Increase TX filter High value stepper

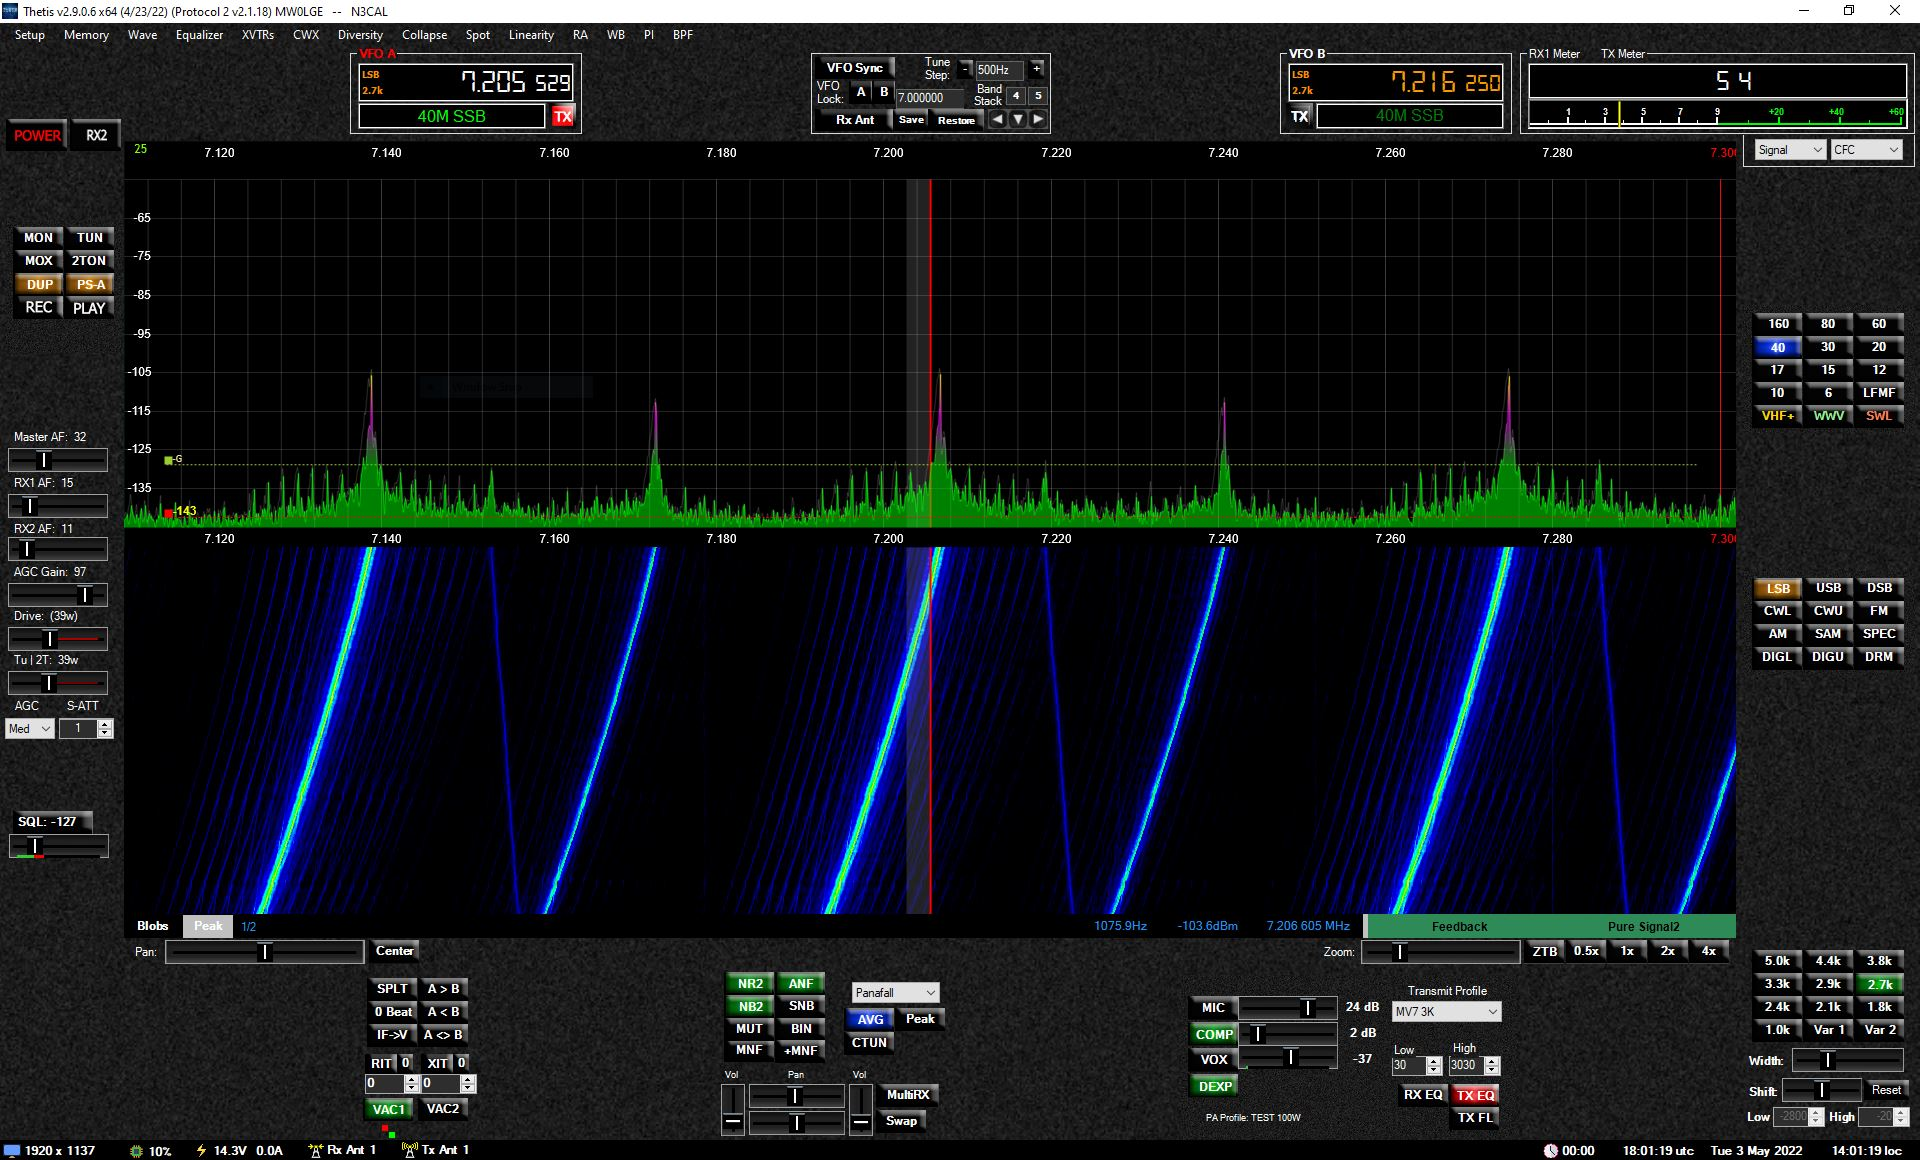pos(1492,1061)
